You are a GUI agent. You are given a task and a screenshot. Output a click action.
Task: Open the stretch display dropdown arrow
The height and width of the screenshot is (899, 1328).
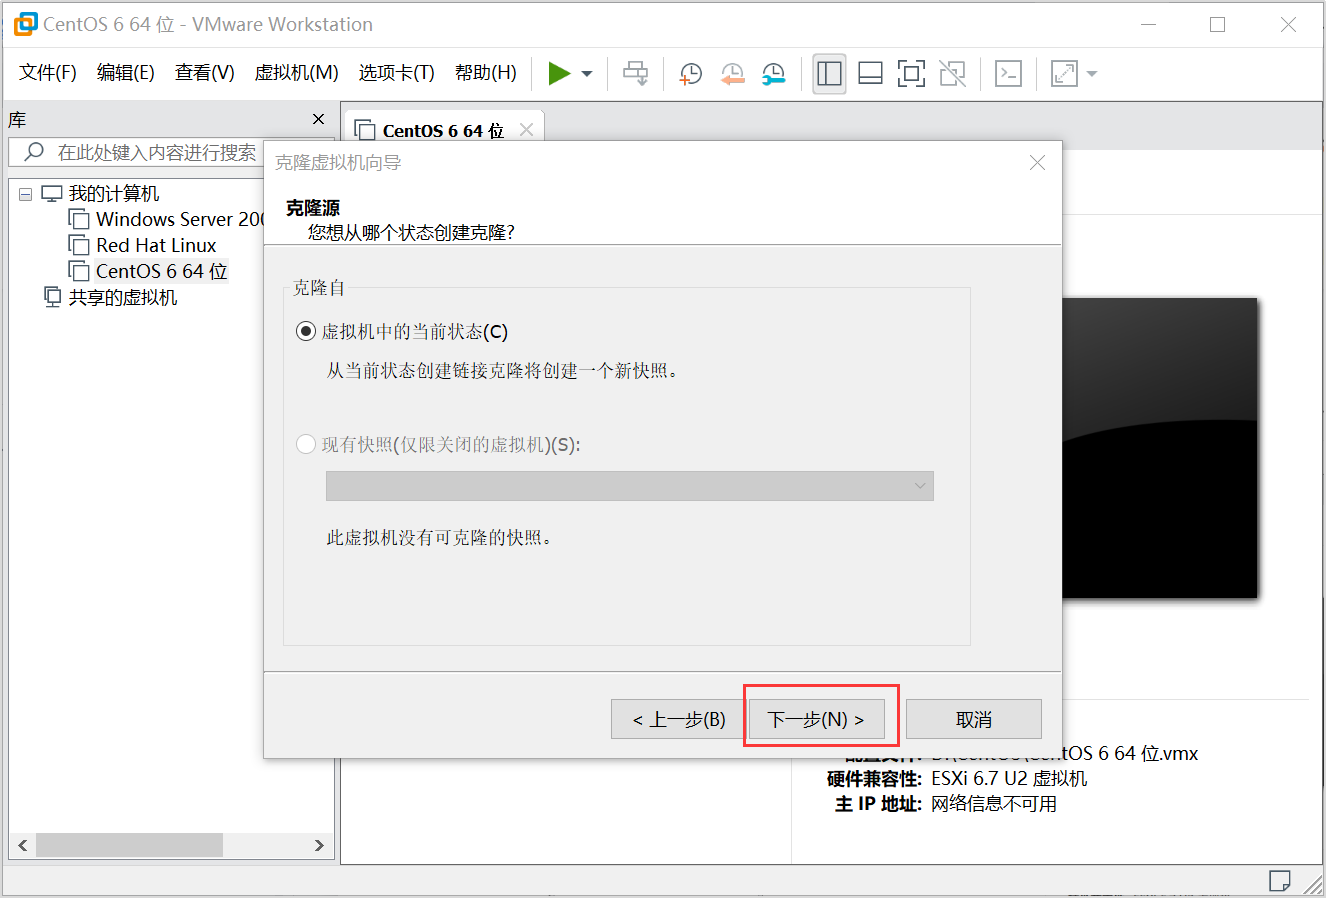[x=1092, y=74]
